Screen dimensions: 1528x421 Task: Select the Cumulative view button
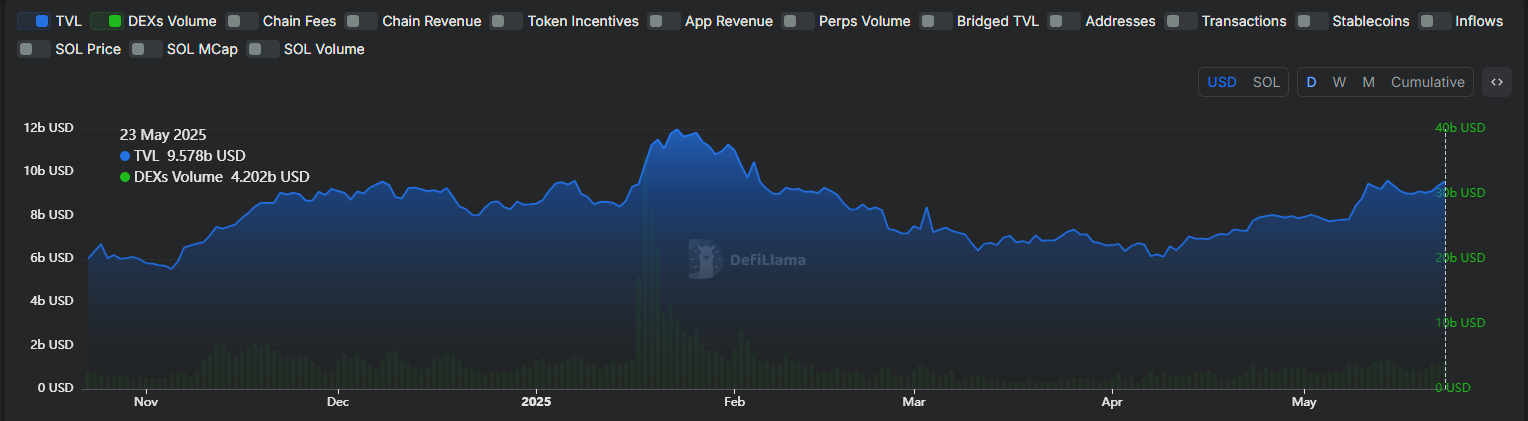[x=1427, y=82]
